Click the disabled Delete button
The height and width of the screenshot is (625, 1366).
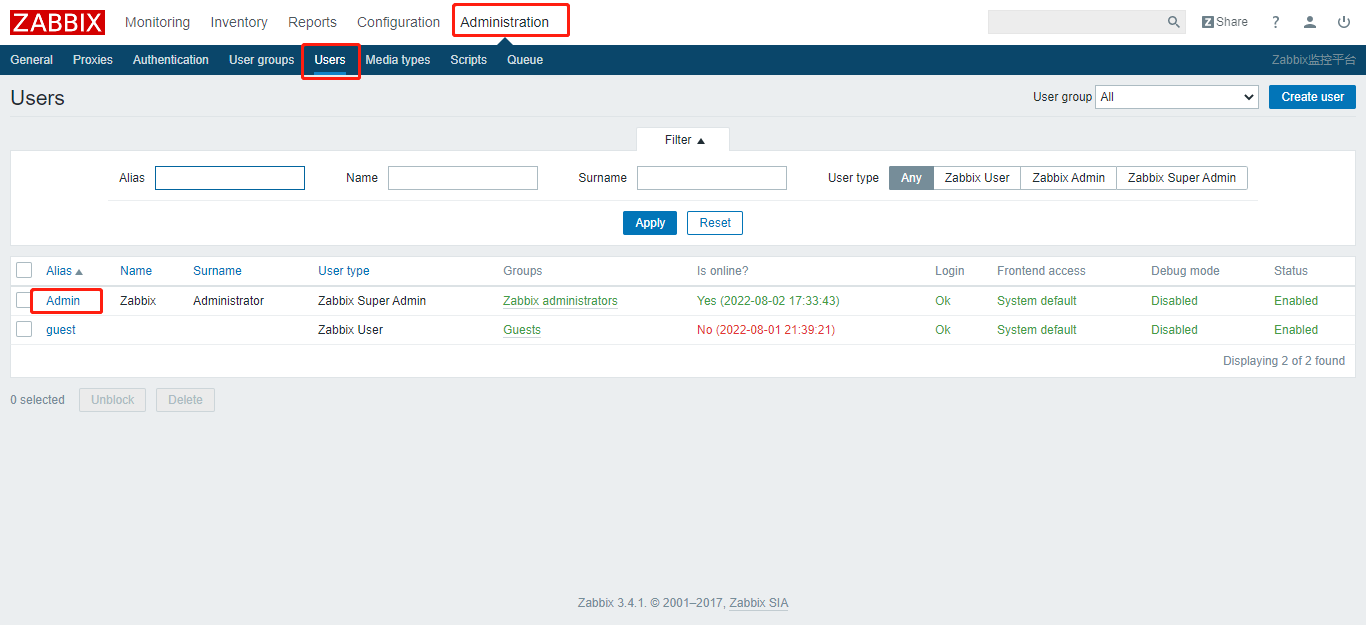tap(185, 400)
